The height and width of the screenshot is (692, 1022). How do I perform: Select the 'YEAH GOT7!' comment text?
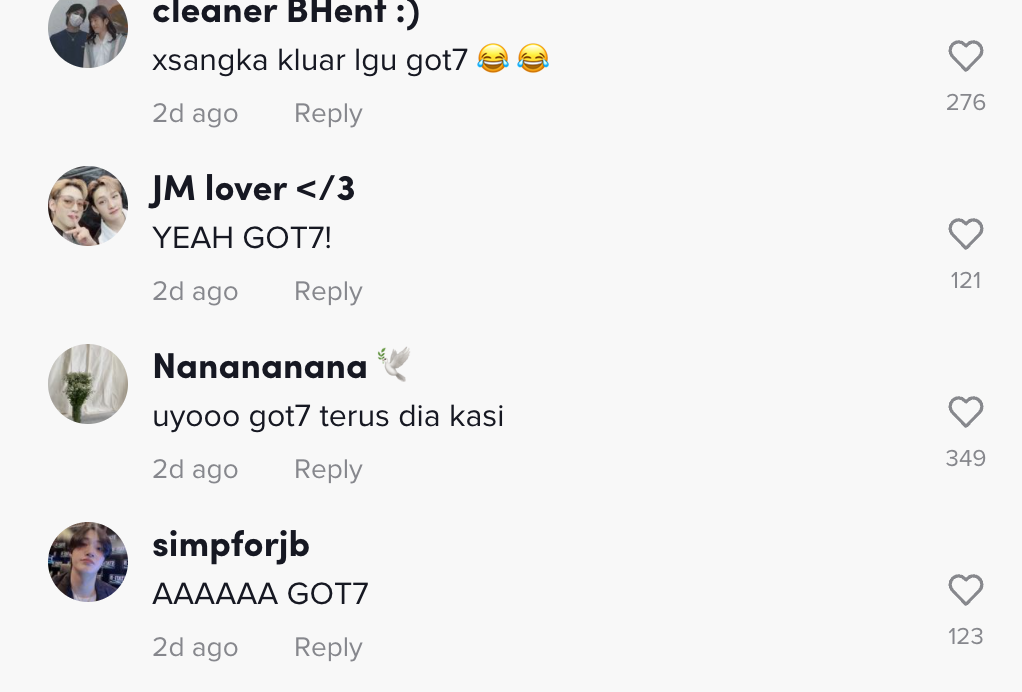[242, 238]
